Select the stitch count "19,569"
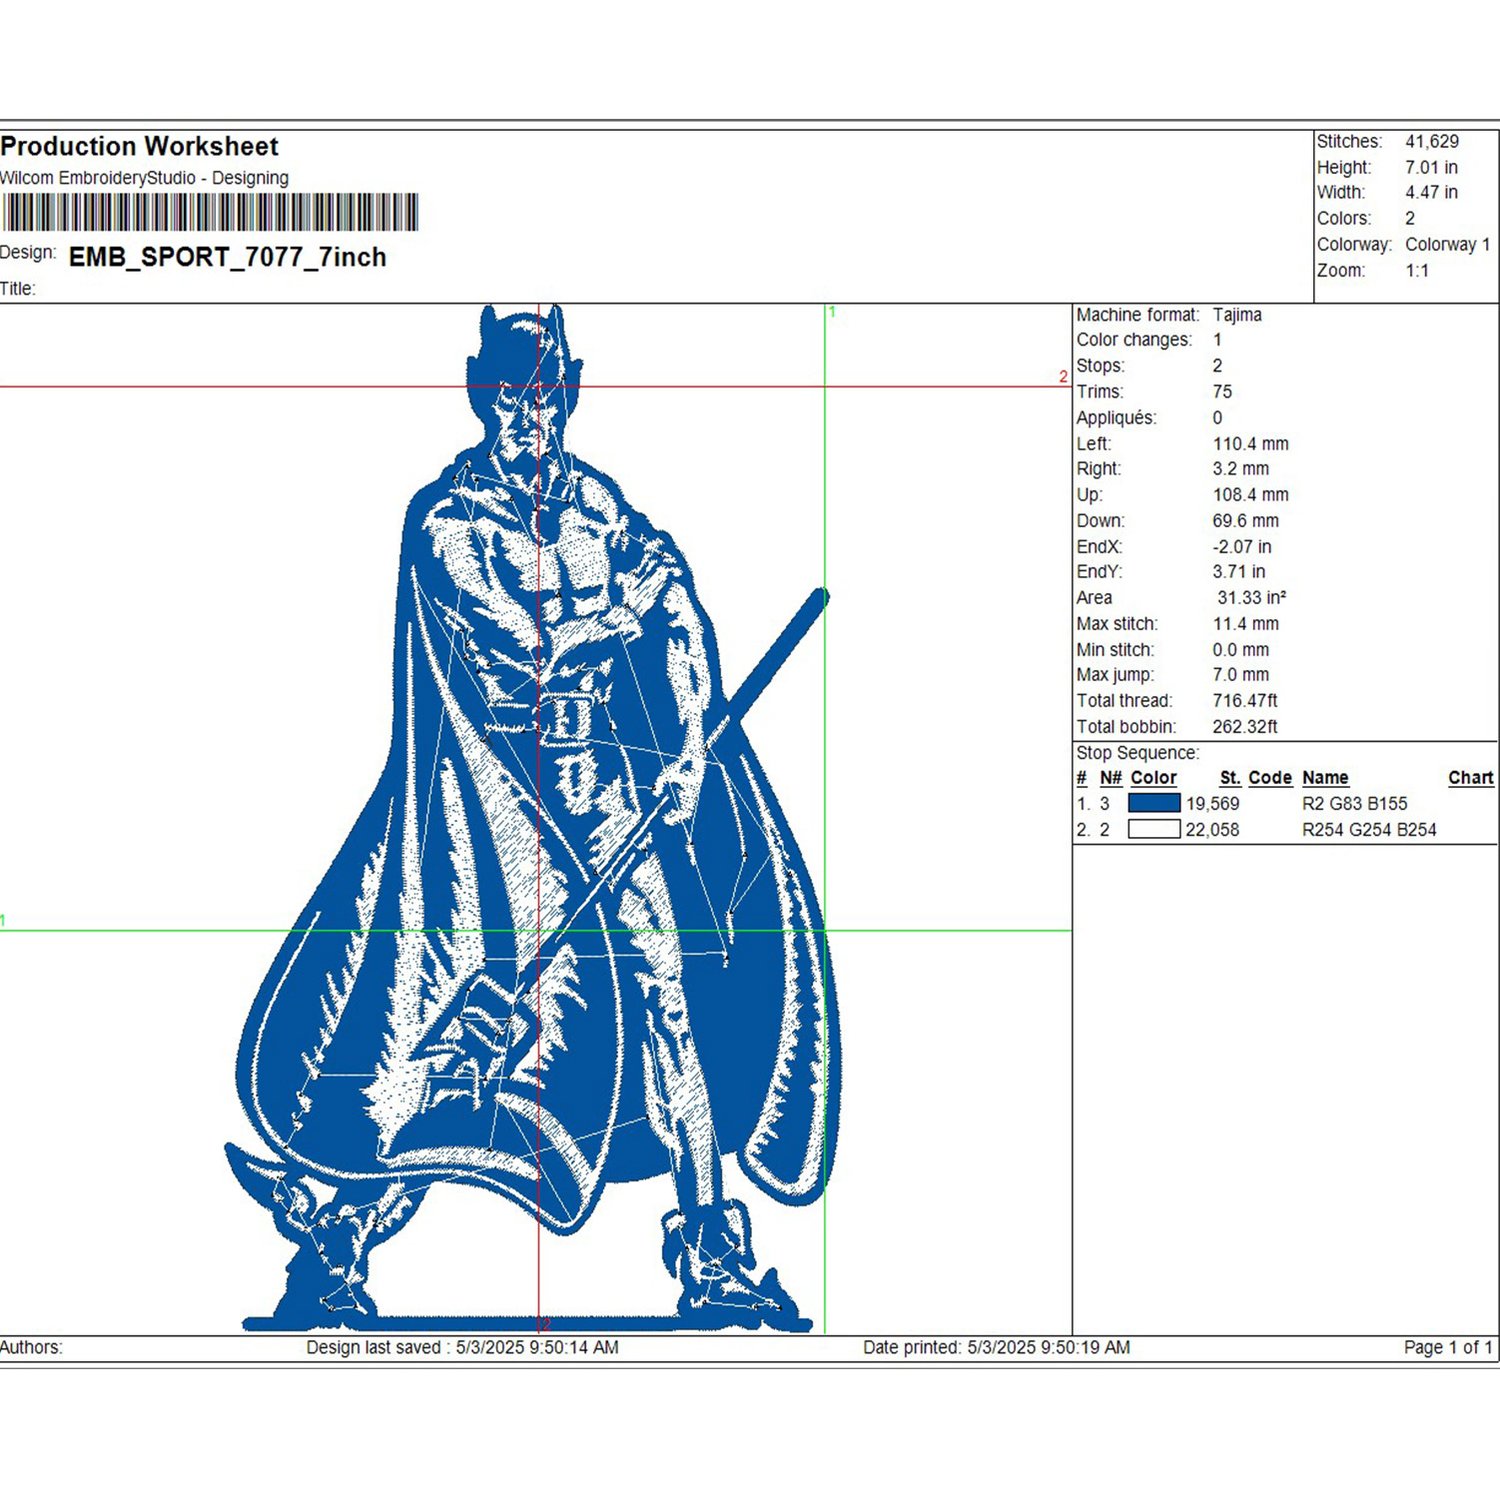Screen dimensions: 1500x1495 1212,804
